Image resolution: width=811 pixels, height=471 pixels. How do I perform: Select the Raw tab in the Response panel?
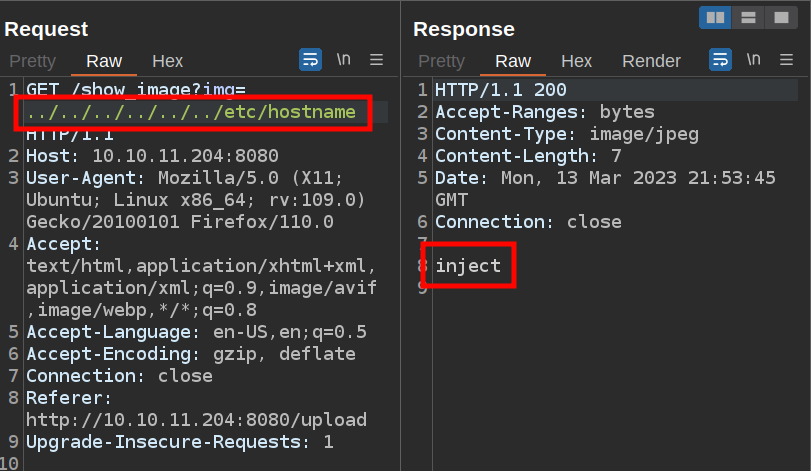point(514,61)
